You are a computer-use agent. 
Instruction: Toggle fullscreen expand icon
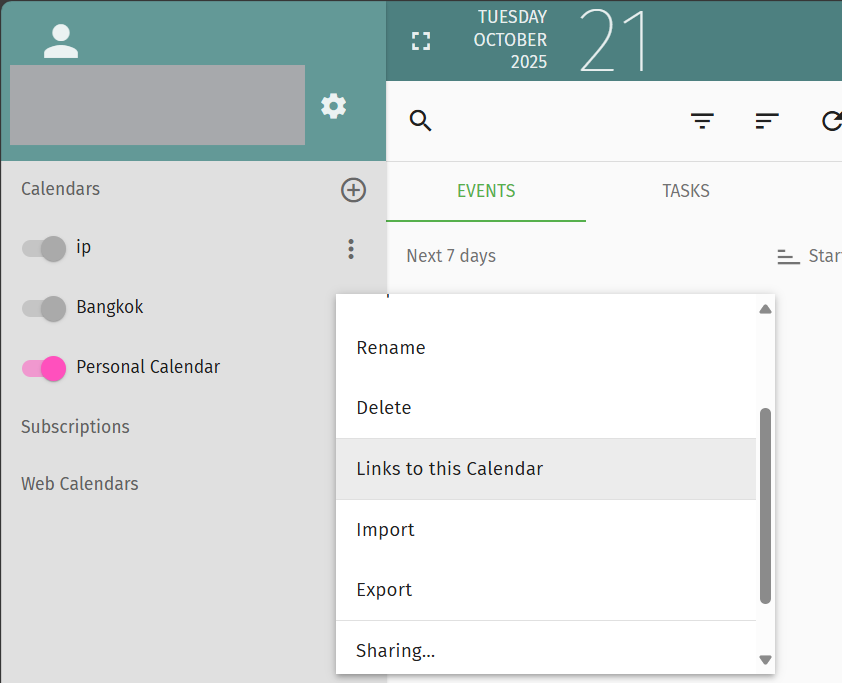(421, 41)
